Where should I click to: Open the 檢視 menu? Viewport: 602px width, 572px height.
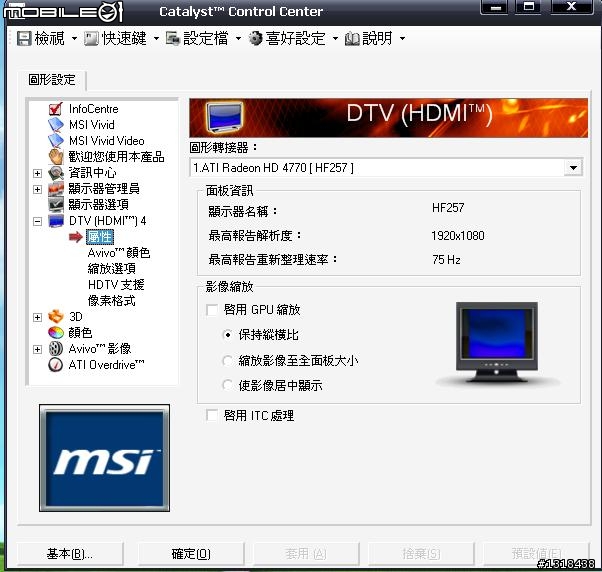coord(50,38)
